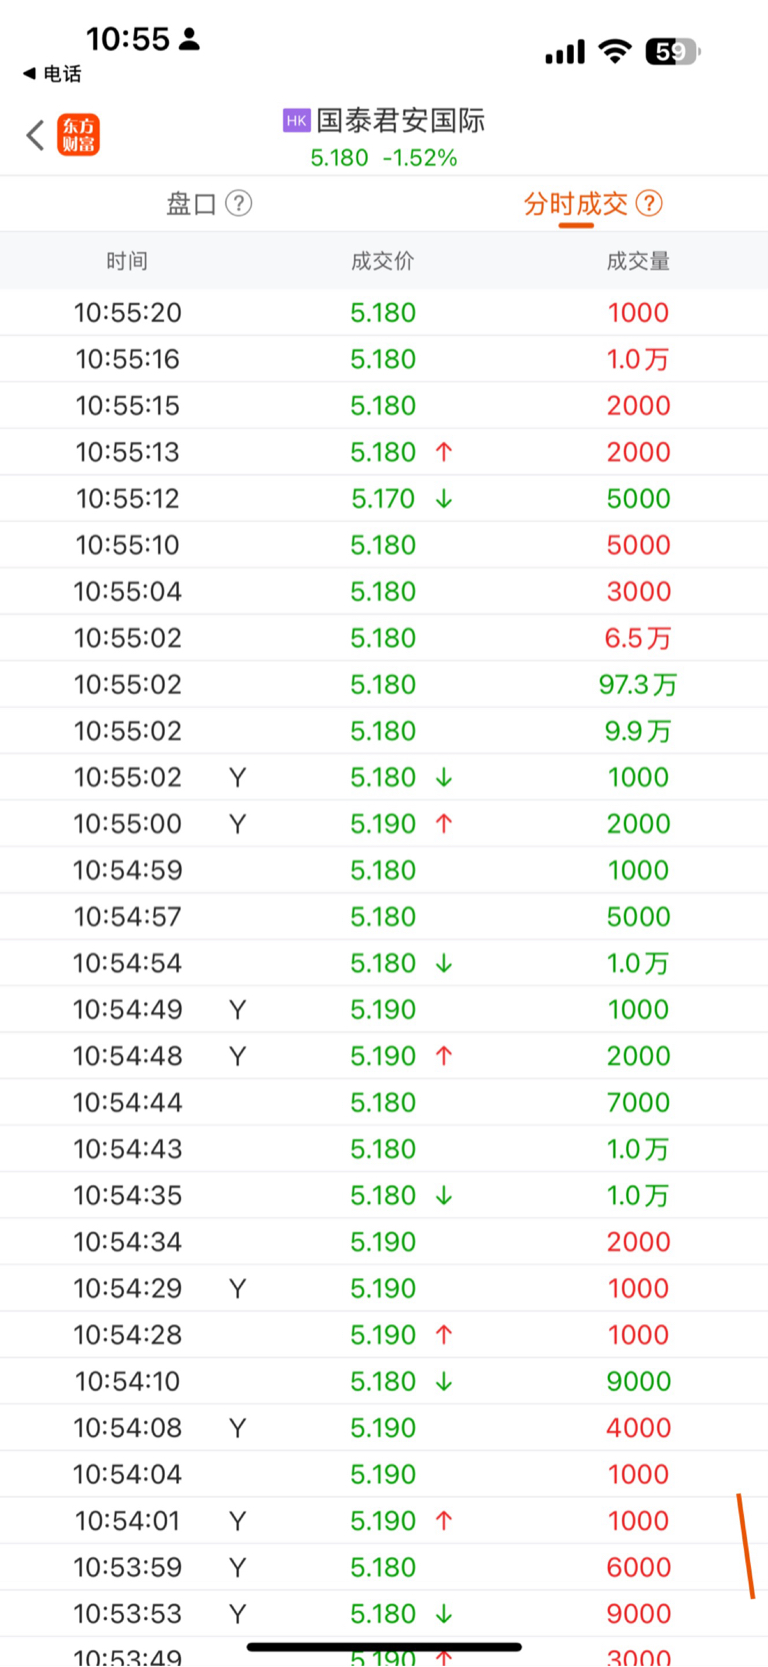Tap the back chevron arrow

click(x=36, y=135)
